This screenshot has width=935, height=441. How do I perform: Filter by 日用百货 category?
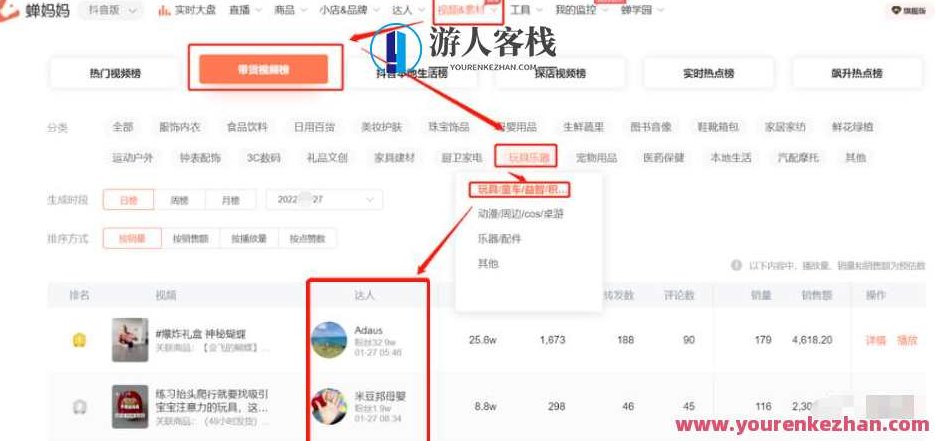(314, 127)
